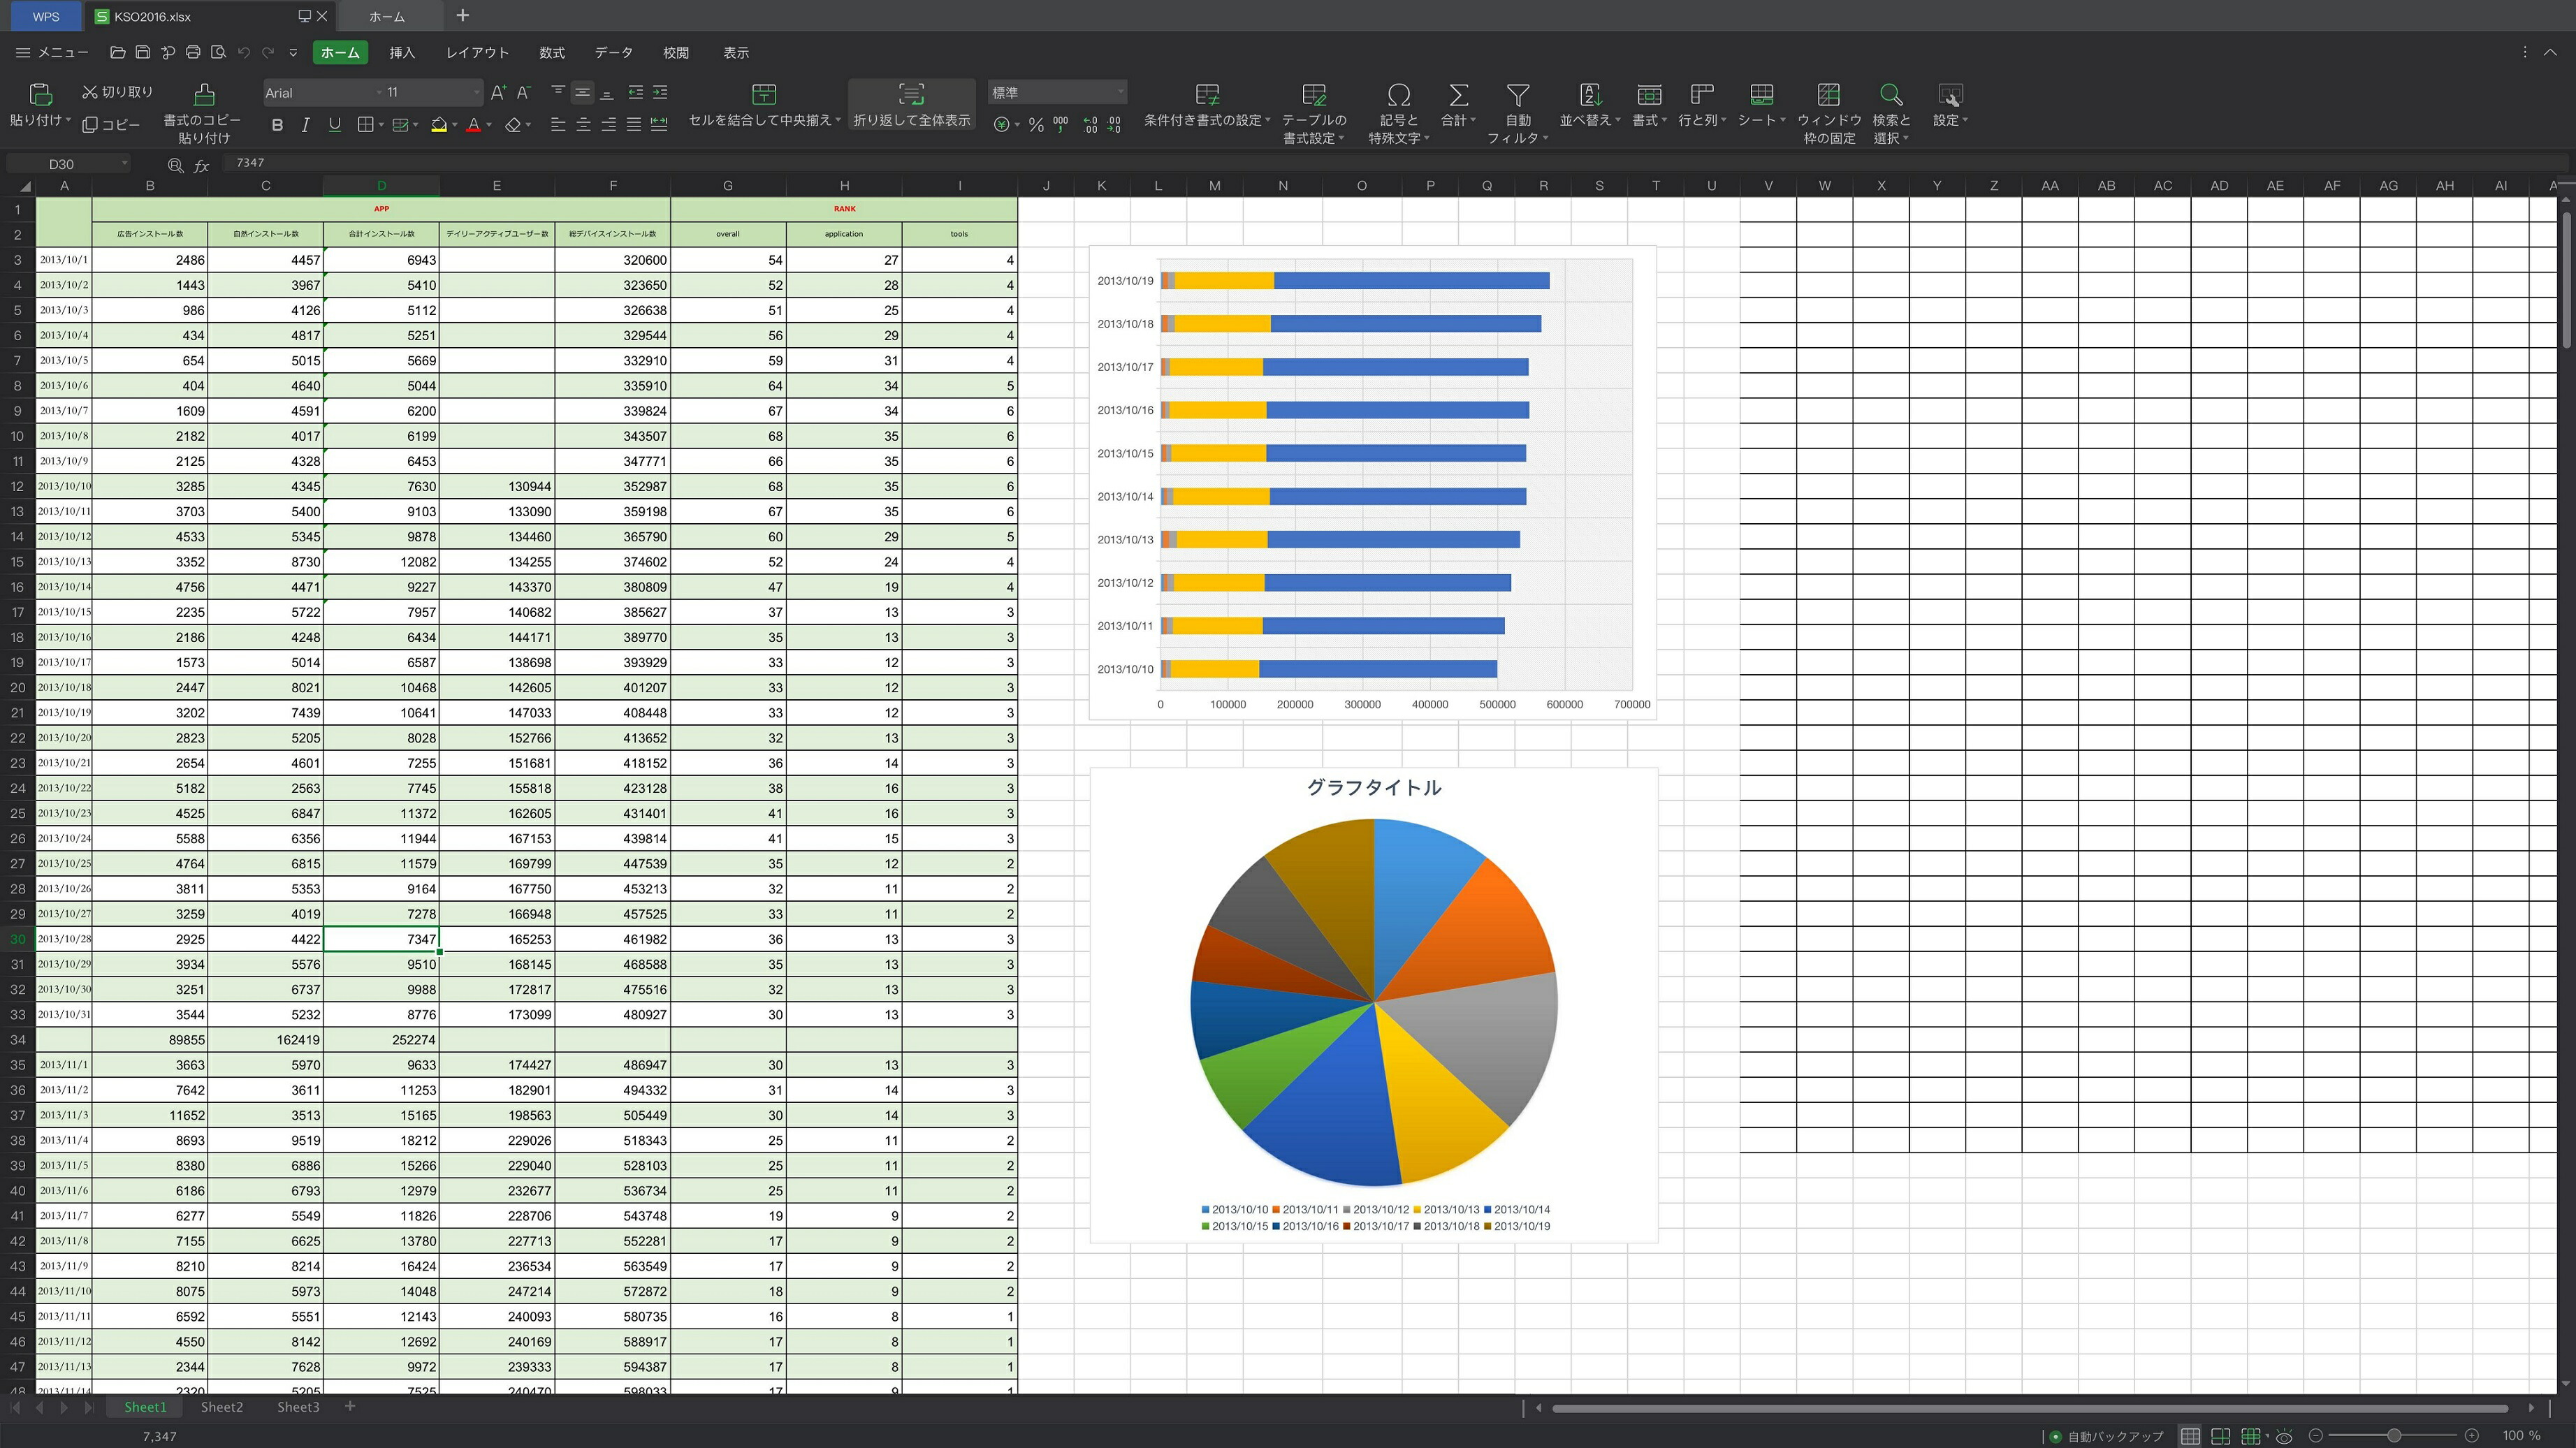The width and height of the screenshot is (2576, 1448).
Task: Open the Formulas (数式) ribbon tab
Action: (552, 52)
